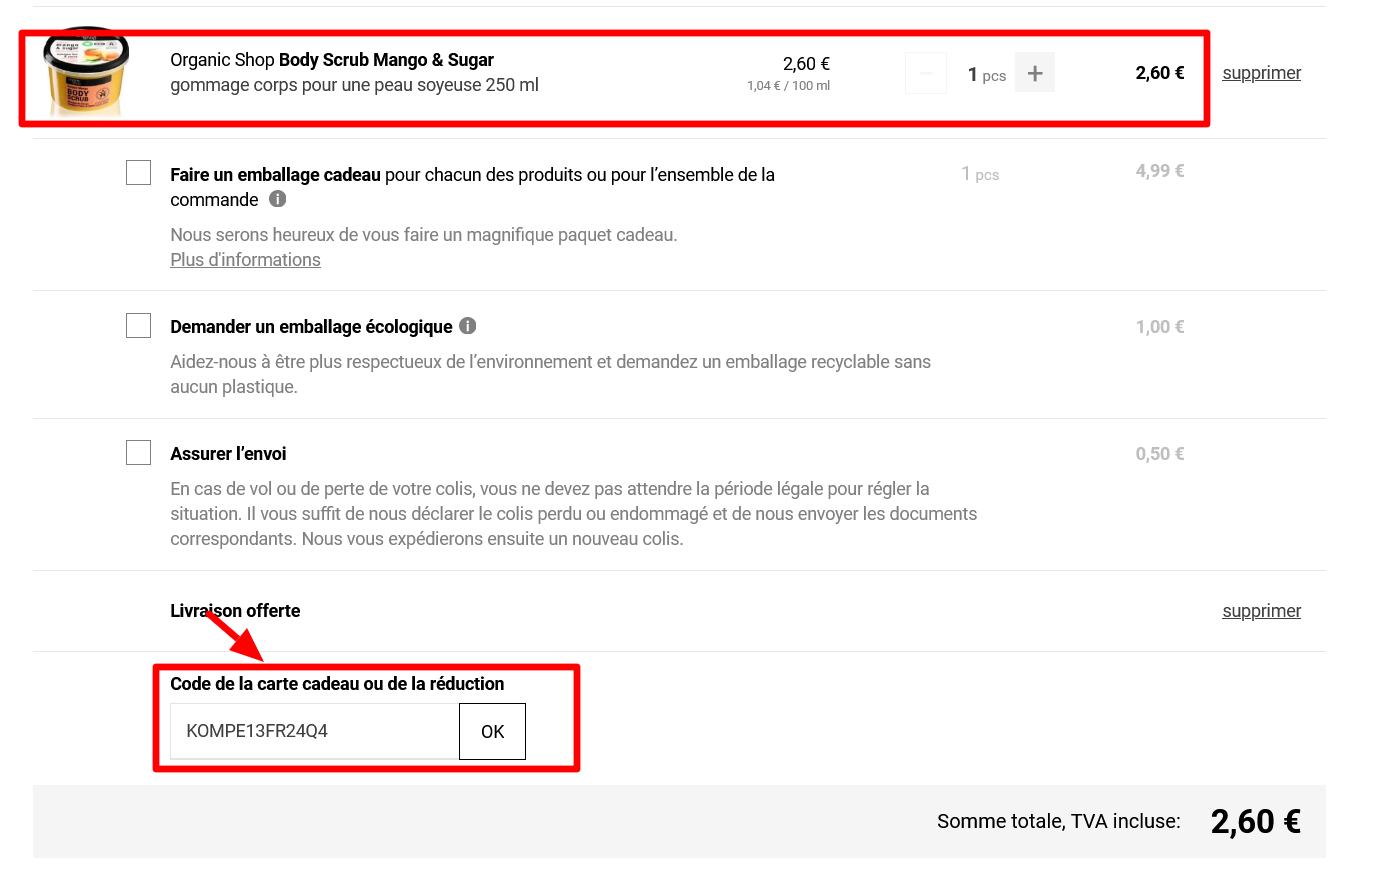Click "Demander un emballage écologique" label
The width and height of the screenshot is (1391, 871).
[x=311, y=327]
